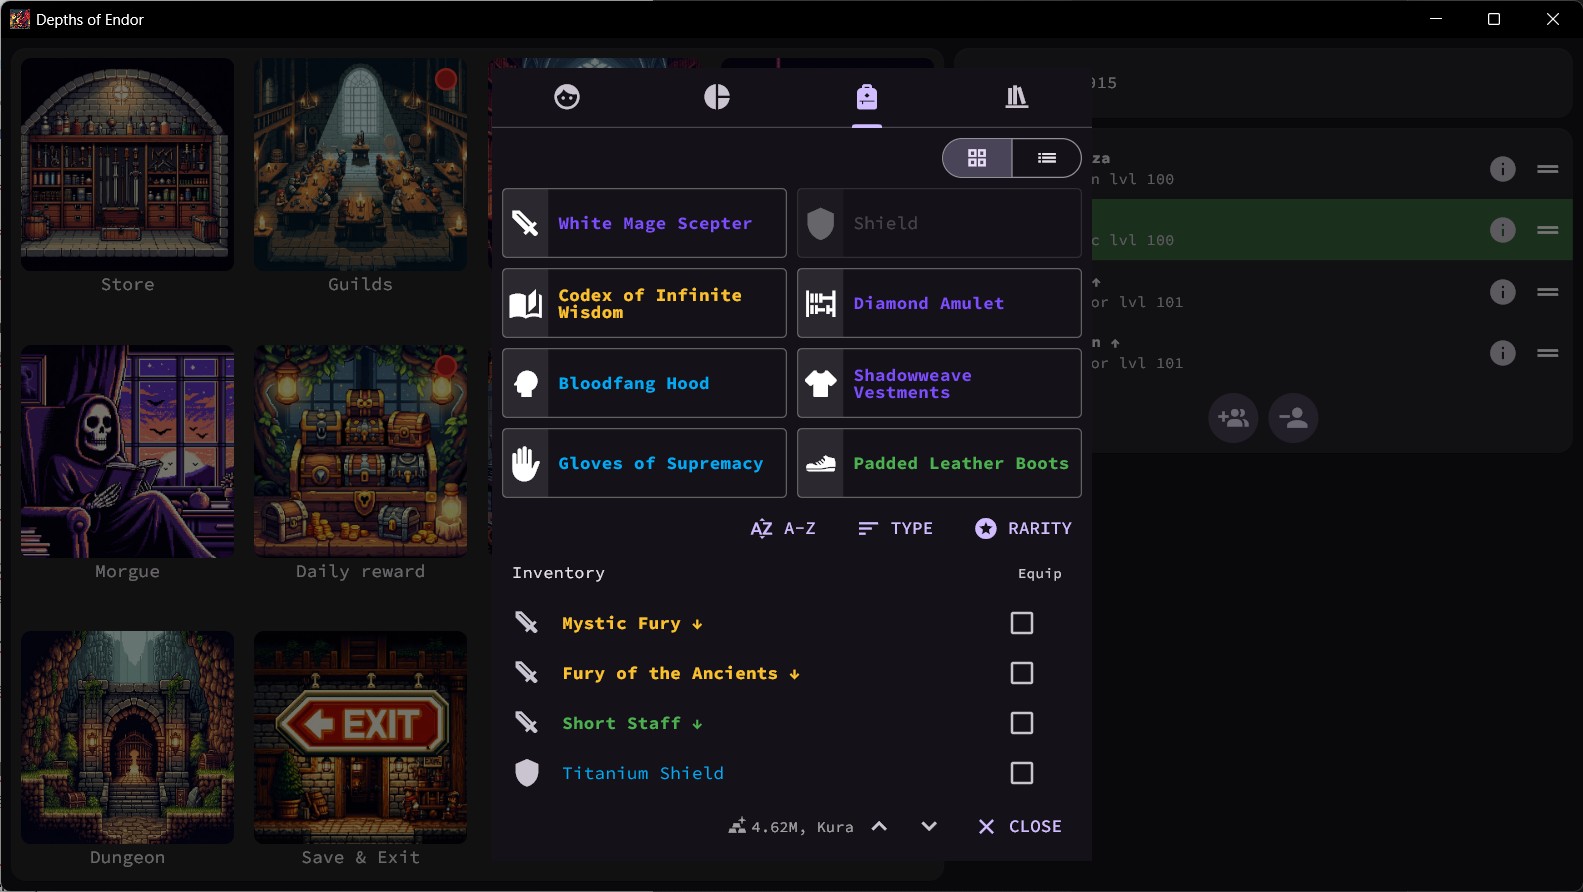Click the sword icon next to Mystic Fury
Image resolution: width=1583 pixels, height=892 pixels.
tap(527, 623)
